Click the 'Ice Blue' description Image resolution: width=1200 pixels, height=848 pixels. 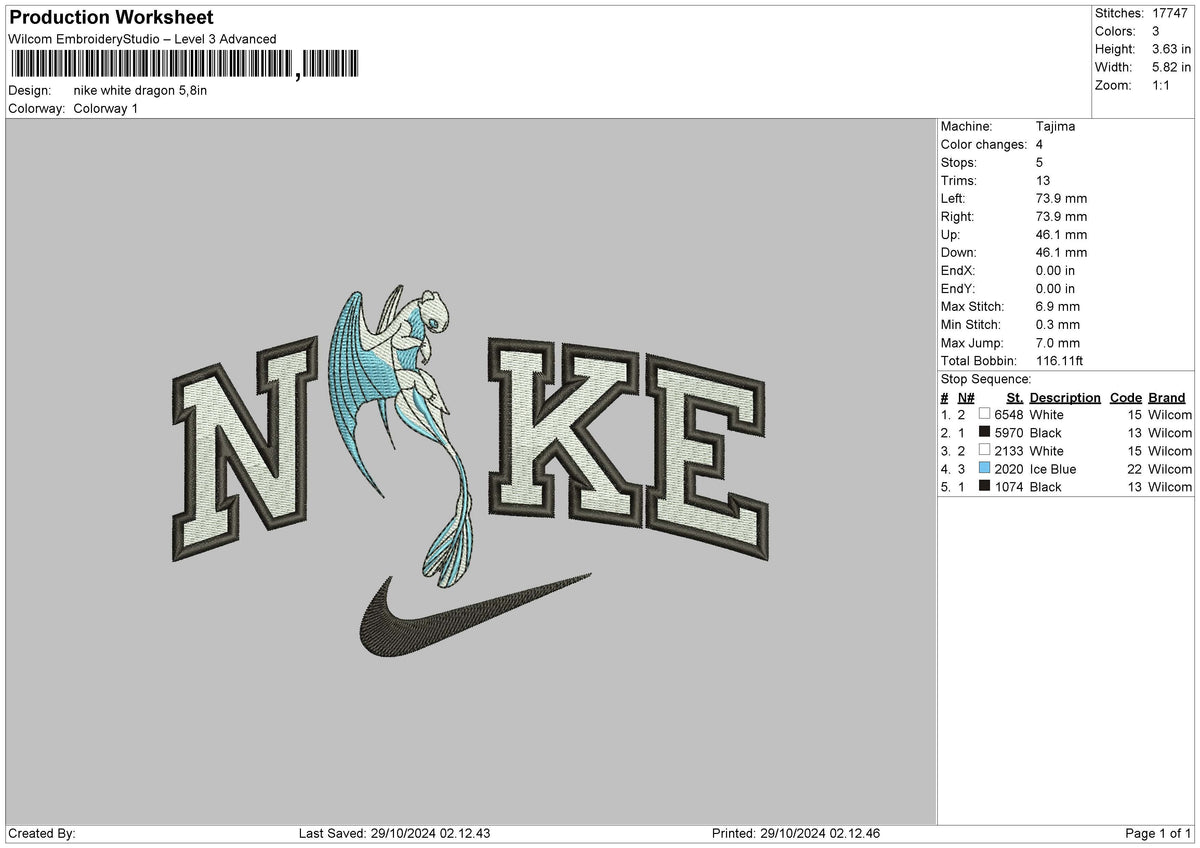pyautogui.click(x=1053, y=468)
